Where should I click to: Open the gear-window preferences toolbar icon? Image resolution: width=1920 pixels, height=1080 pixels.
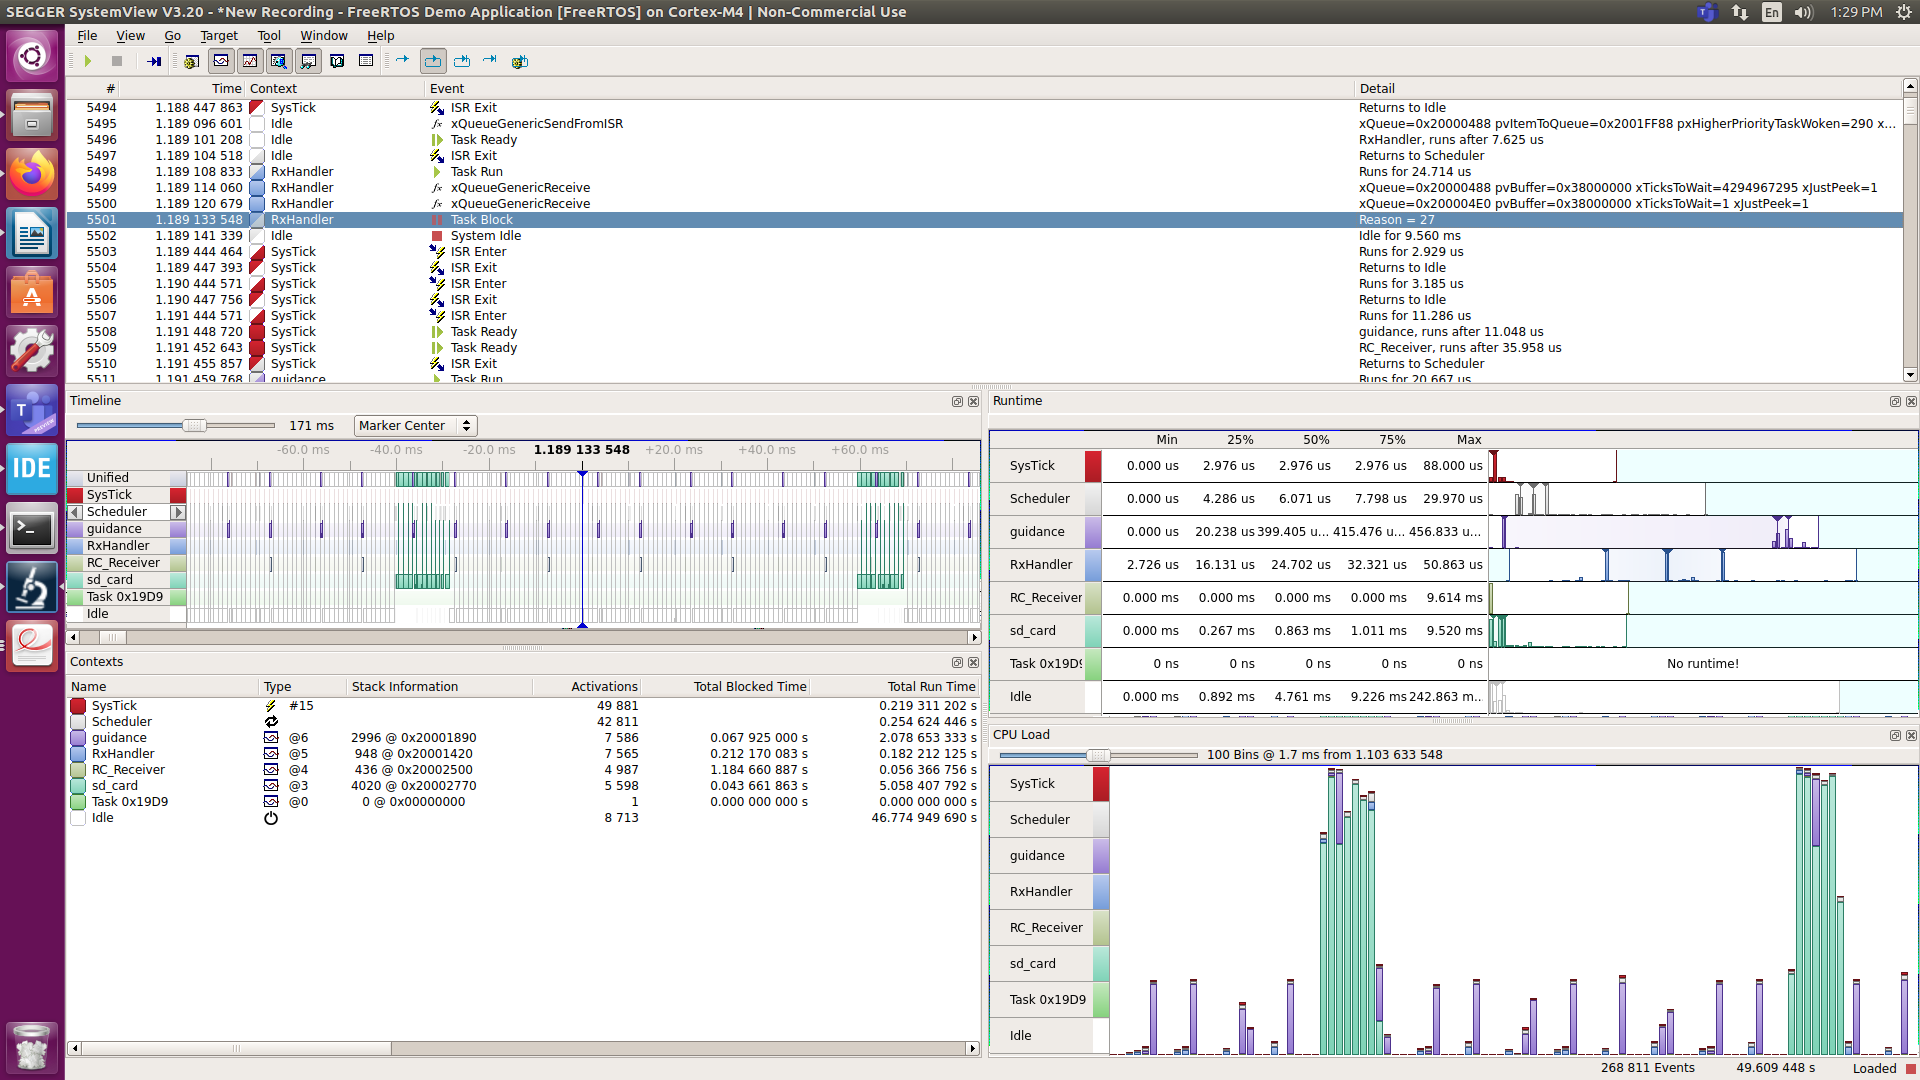pos(191,61)
